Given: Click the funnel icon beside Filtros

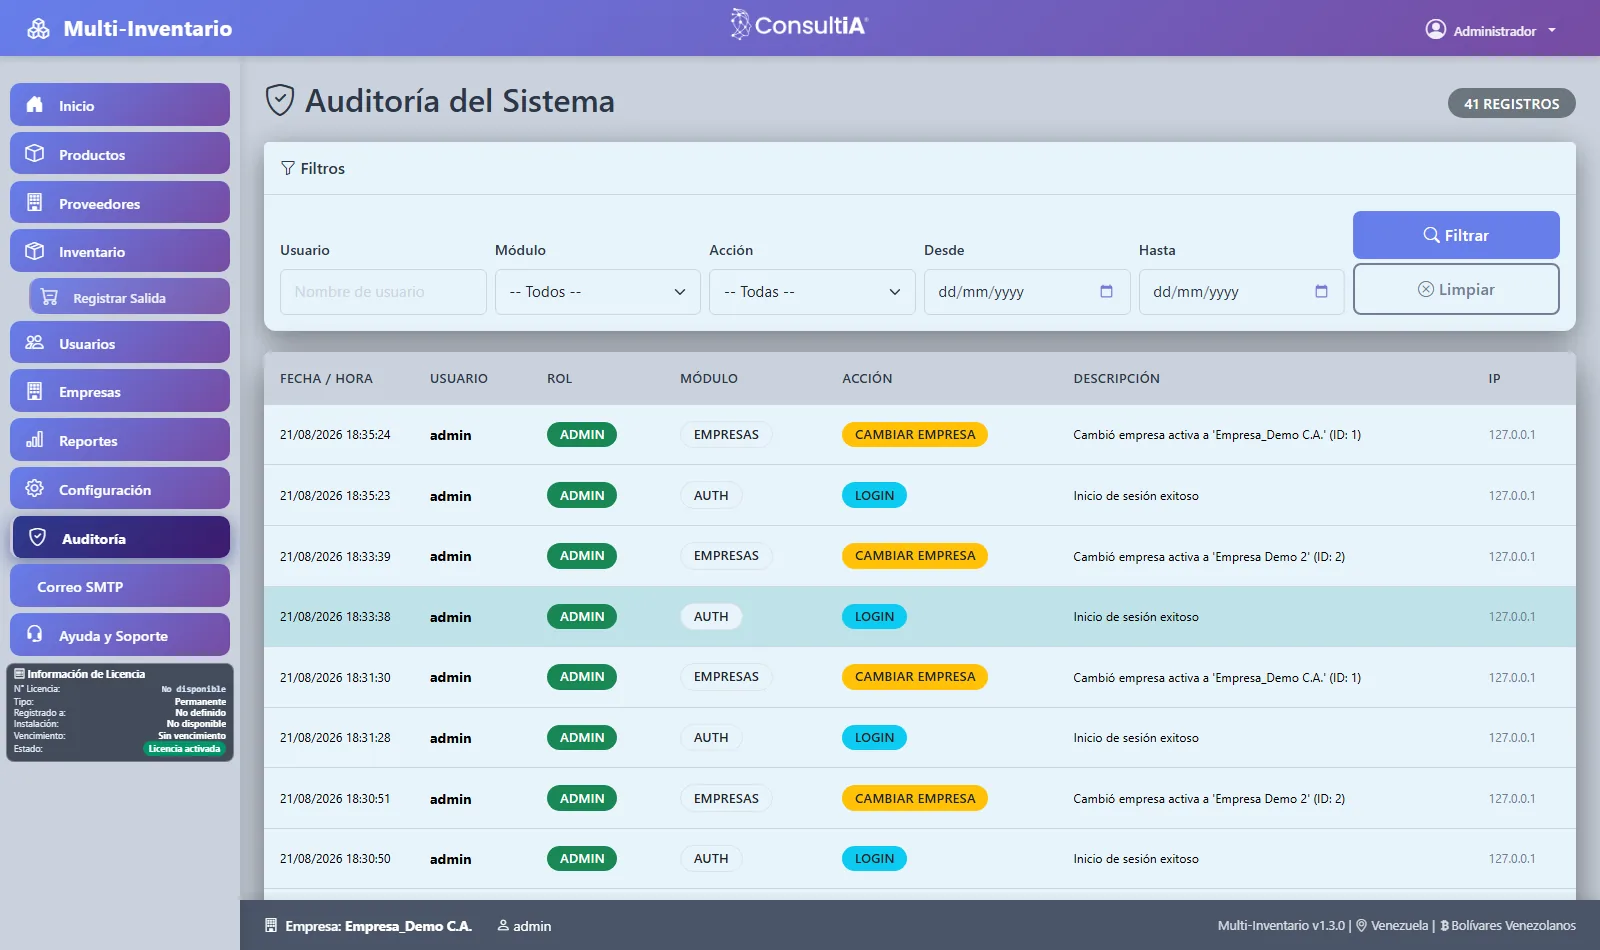Looking at the screenshot, I should pyautogui.click(x=288, y=168).
